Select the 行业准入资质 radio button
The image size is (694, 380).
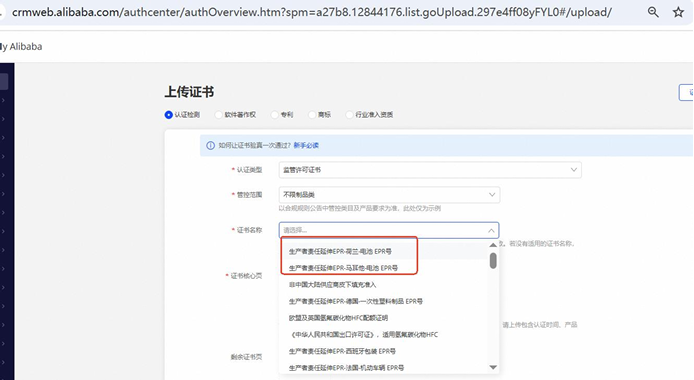coord(349,115)
